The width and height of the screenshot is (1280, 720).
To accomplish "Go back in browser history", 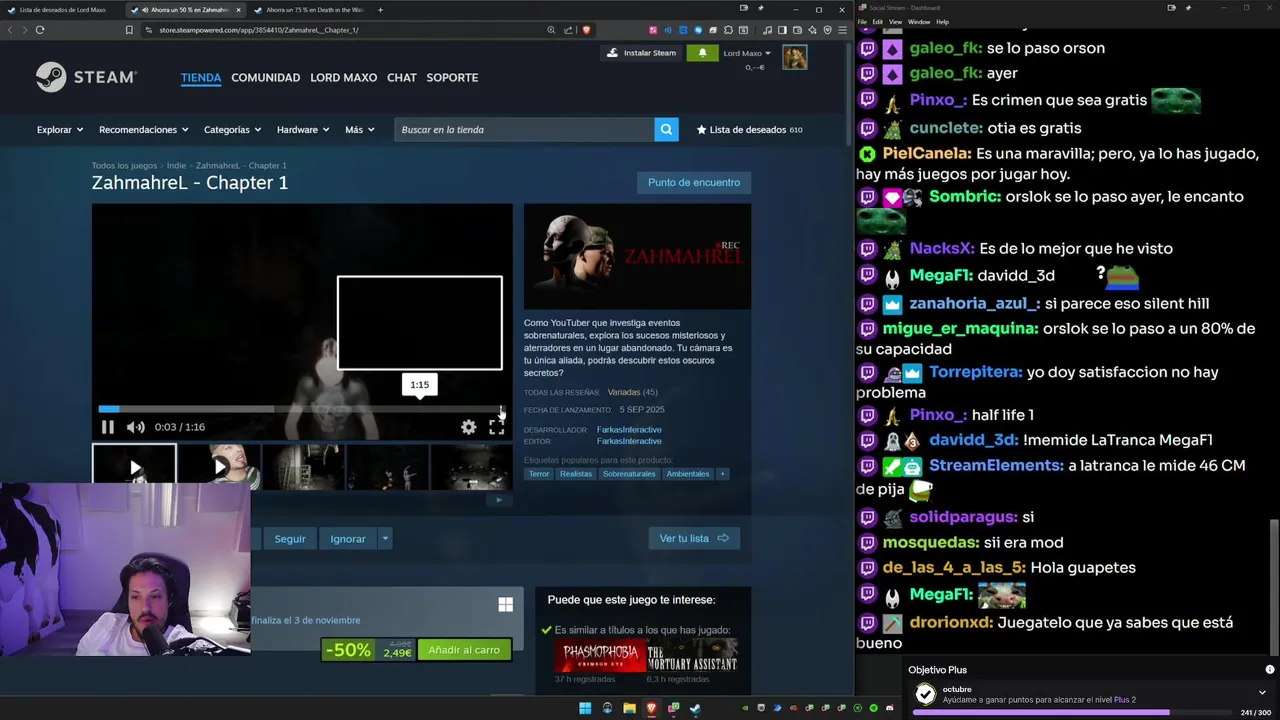I will tap(10, 30).
